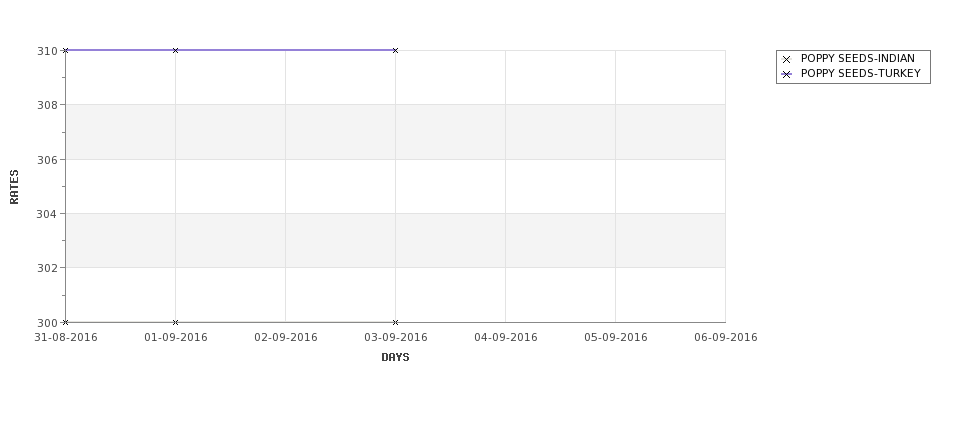
Task: Click the DAYS axis title
Action: (395, 357)
